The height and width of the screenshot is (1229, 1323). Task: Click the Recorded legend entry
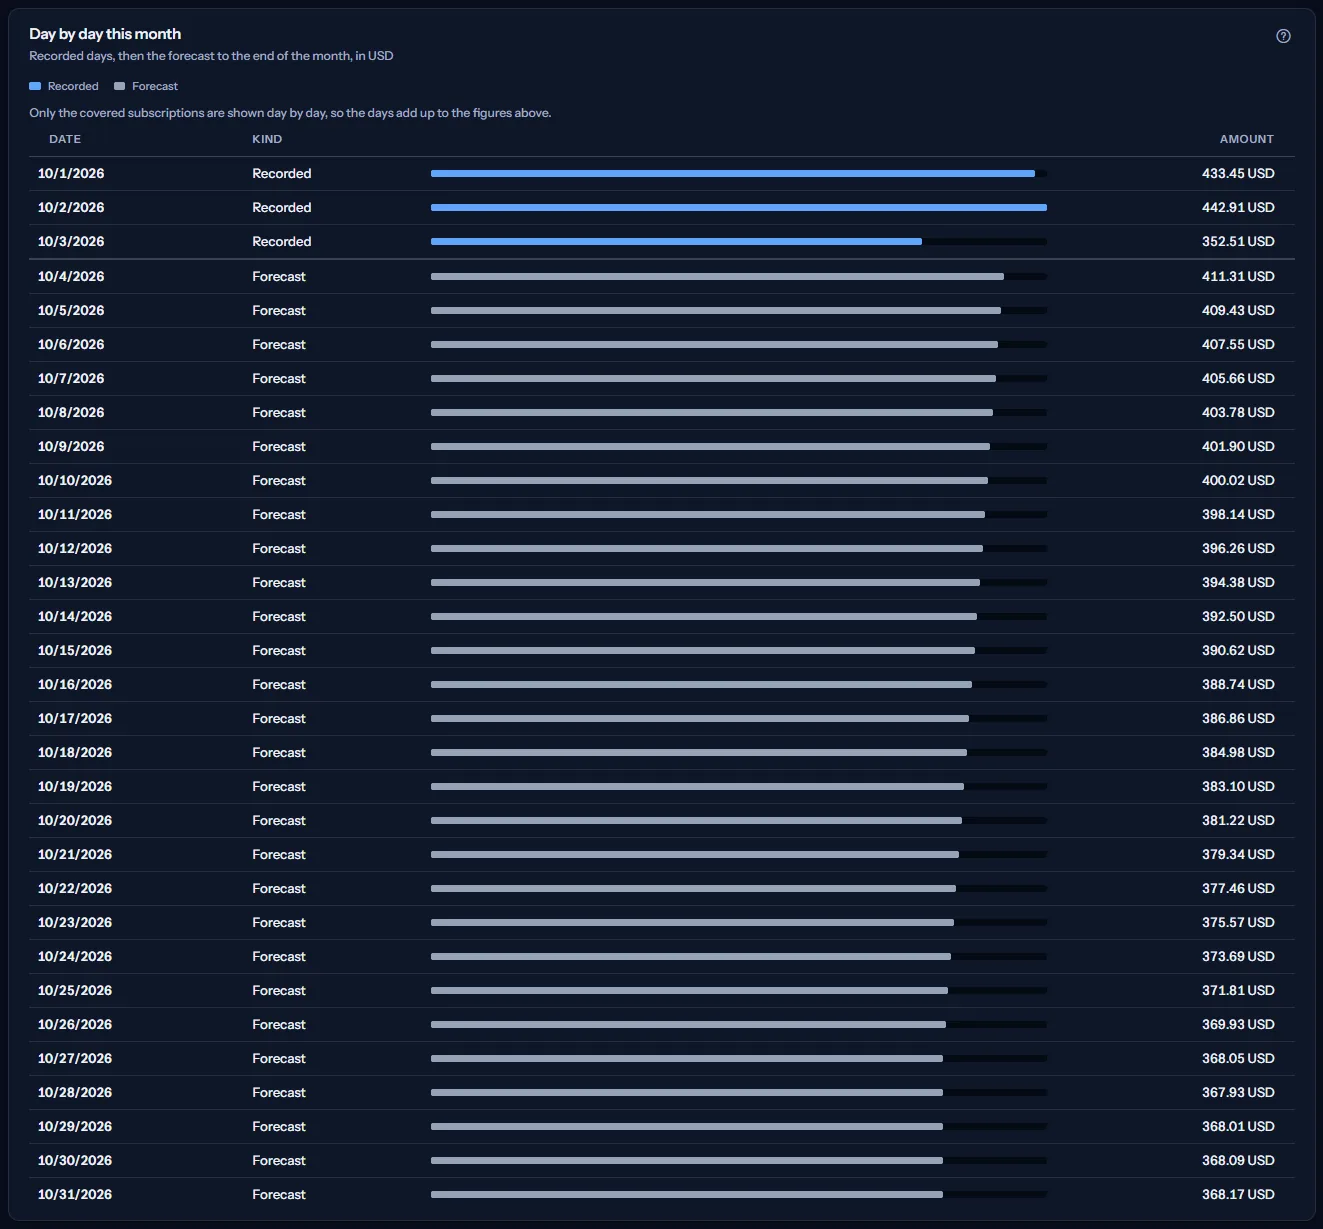click(64, 86)
